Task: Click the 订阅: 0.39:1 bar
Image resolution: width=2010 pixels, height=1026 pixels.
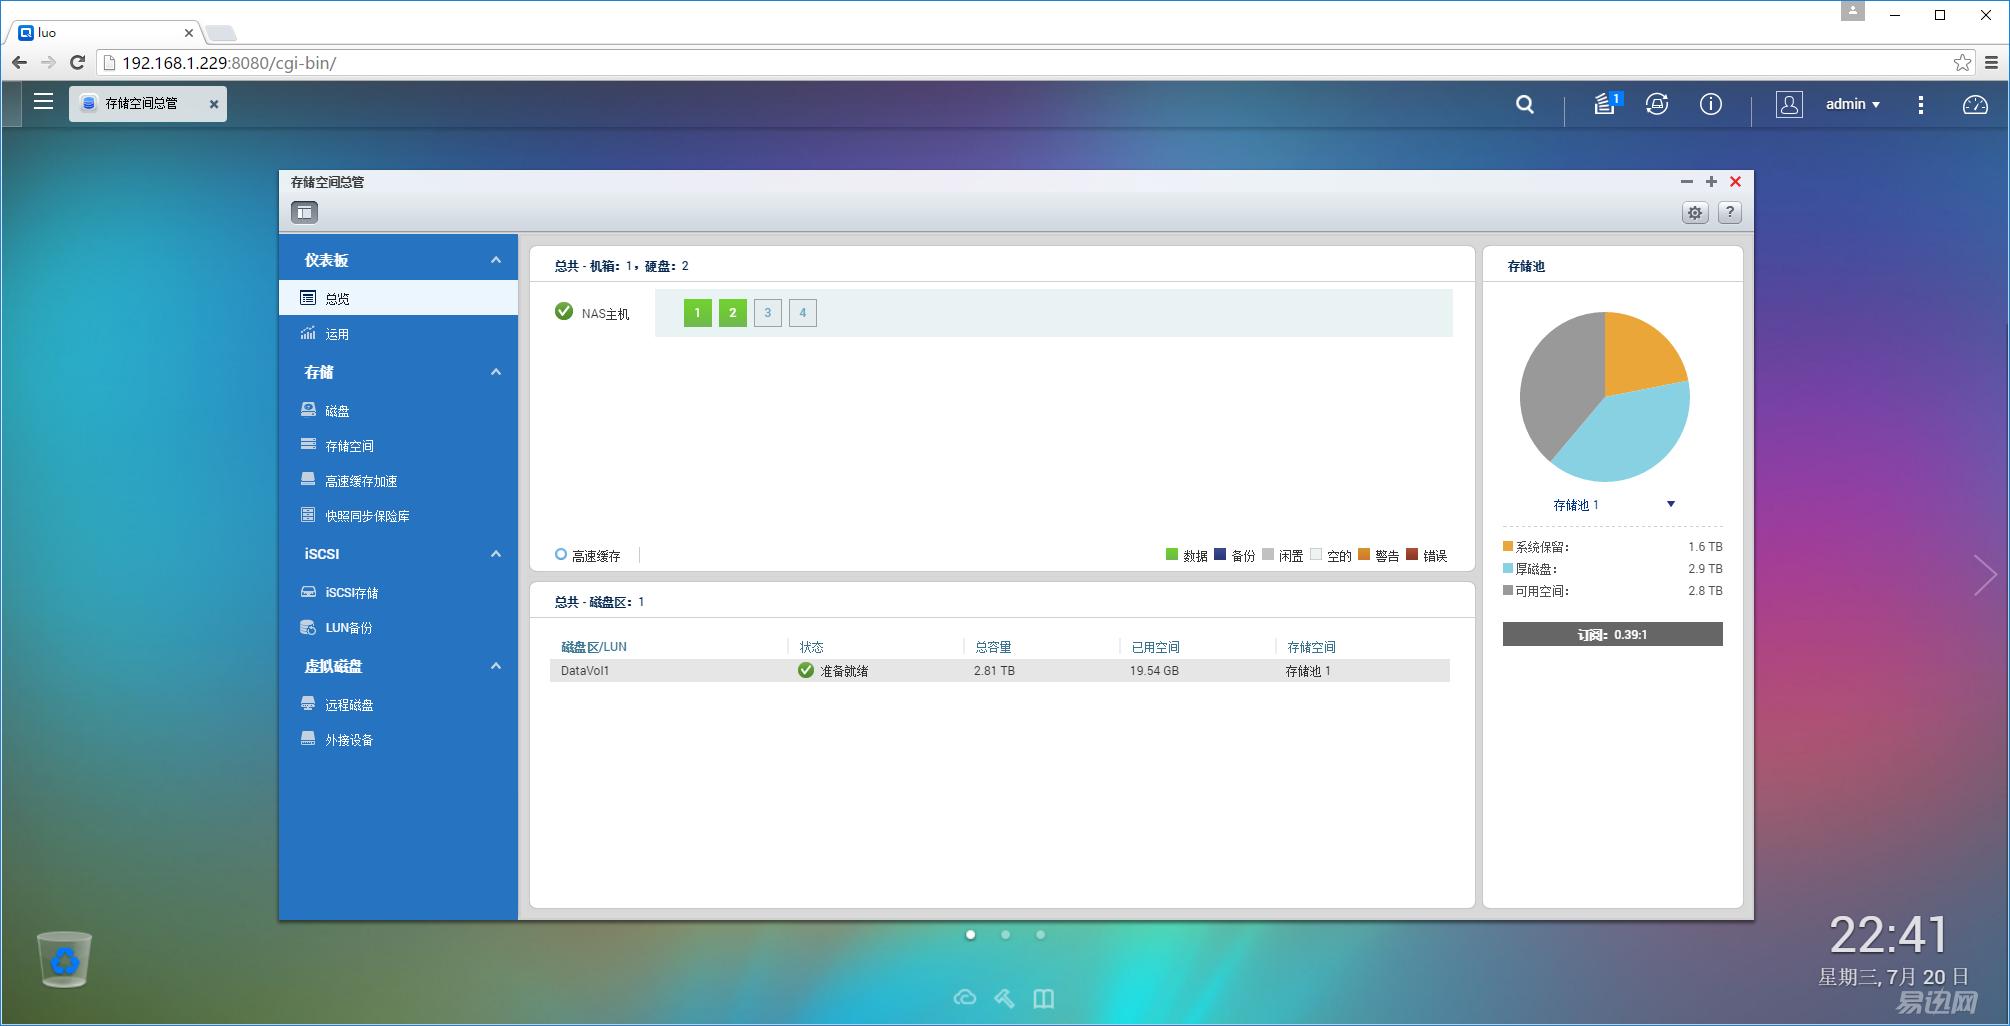Action: tap(1612, 634)
